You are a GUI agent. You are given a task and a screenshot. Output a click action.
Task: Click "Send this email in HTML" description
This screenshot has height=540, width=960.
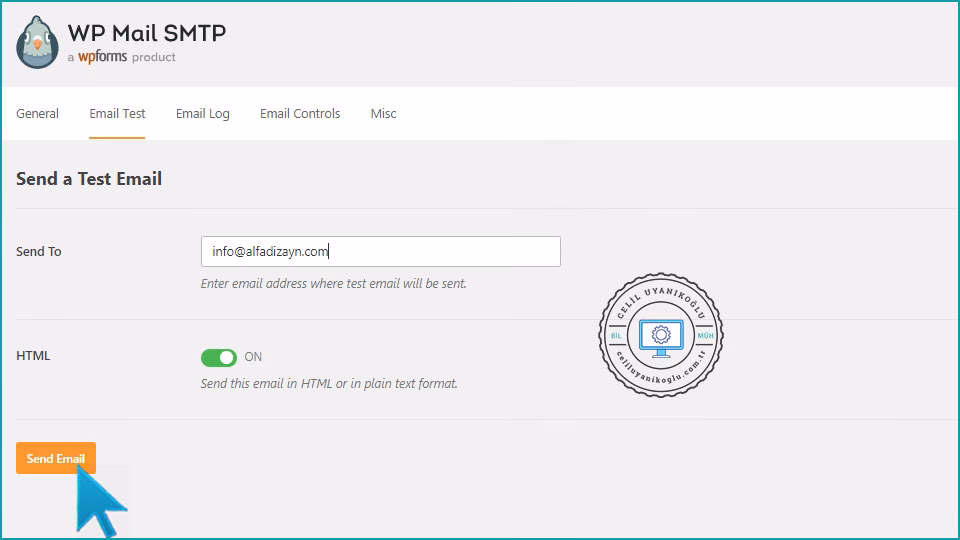pos(329,384)
